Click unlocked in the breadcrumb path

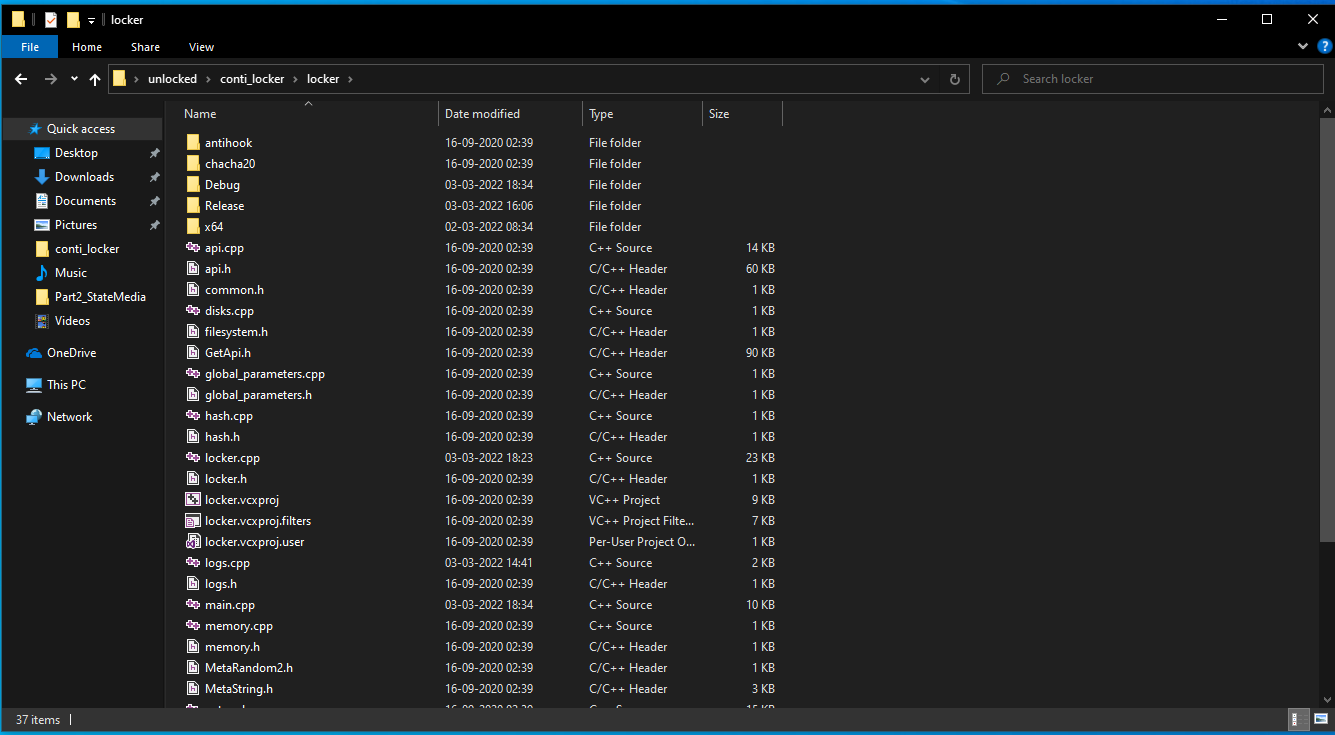point(172,79)
